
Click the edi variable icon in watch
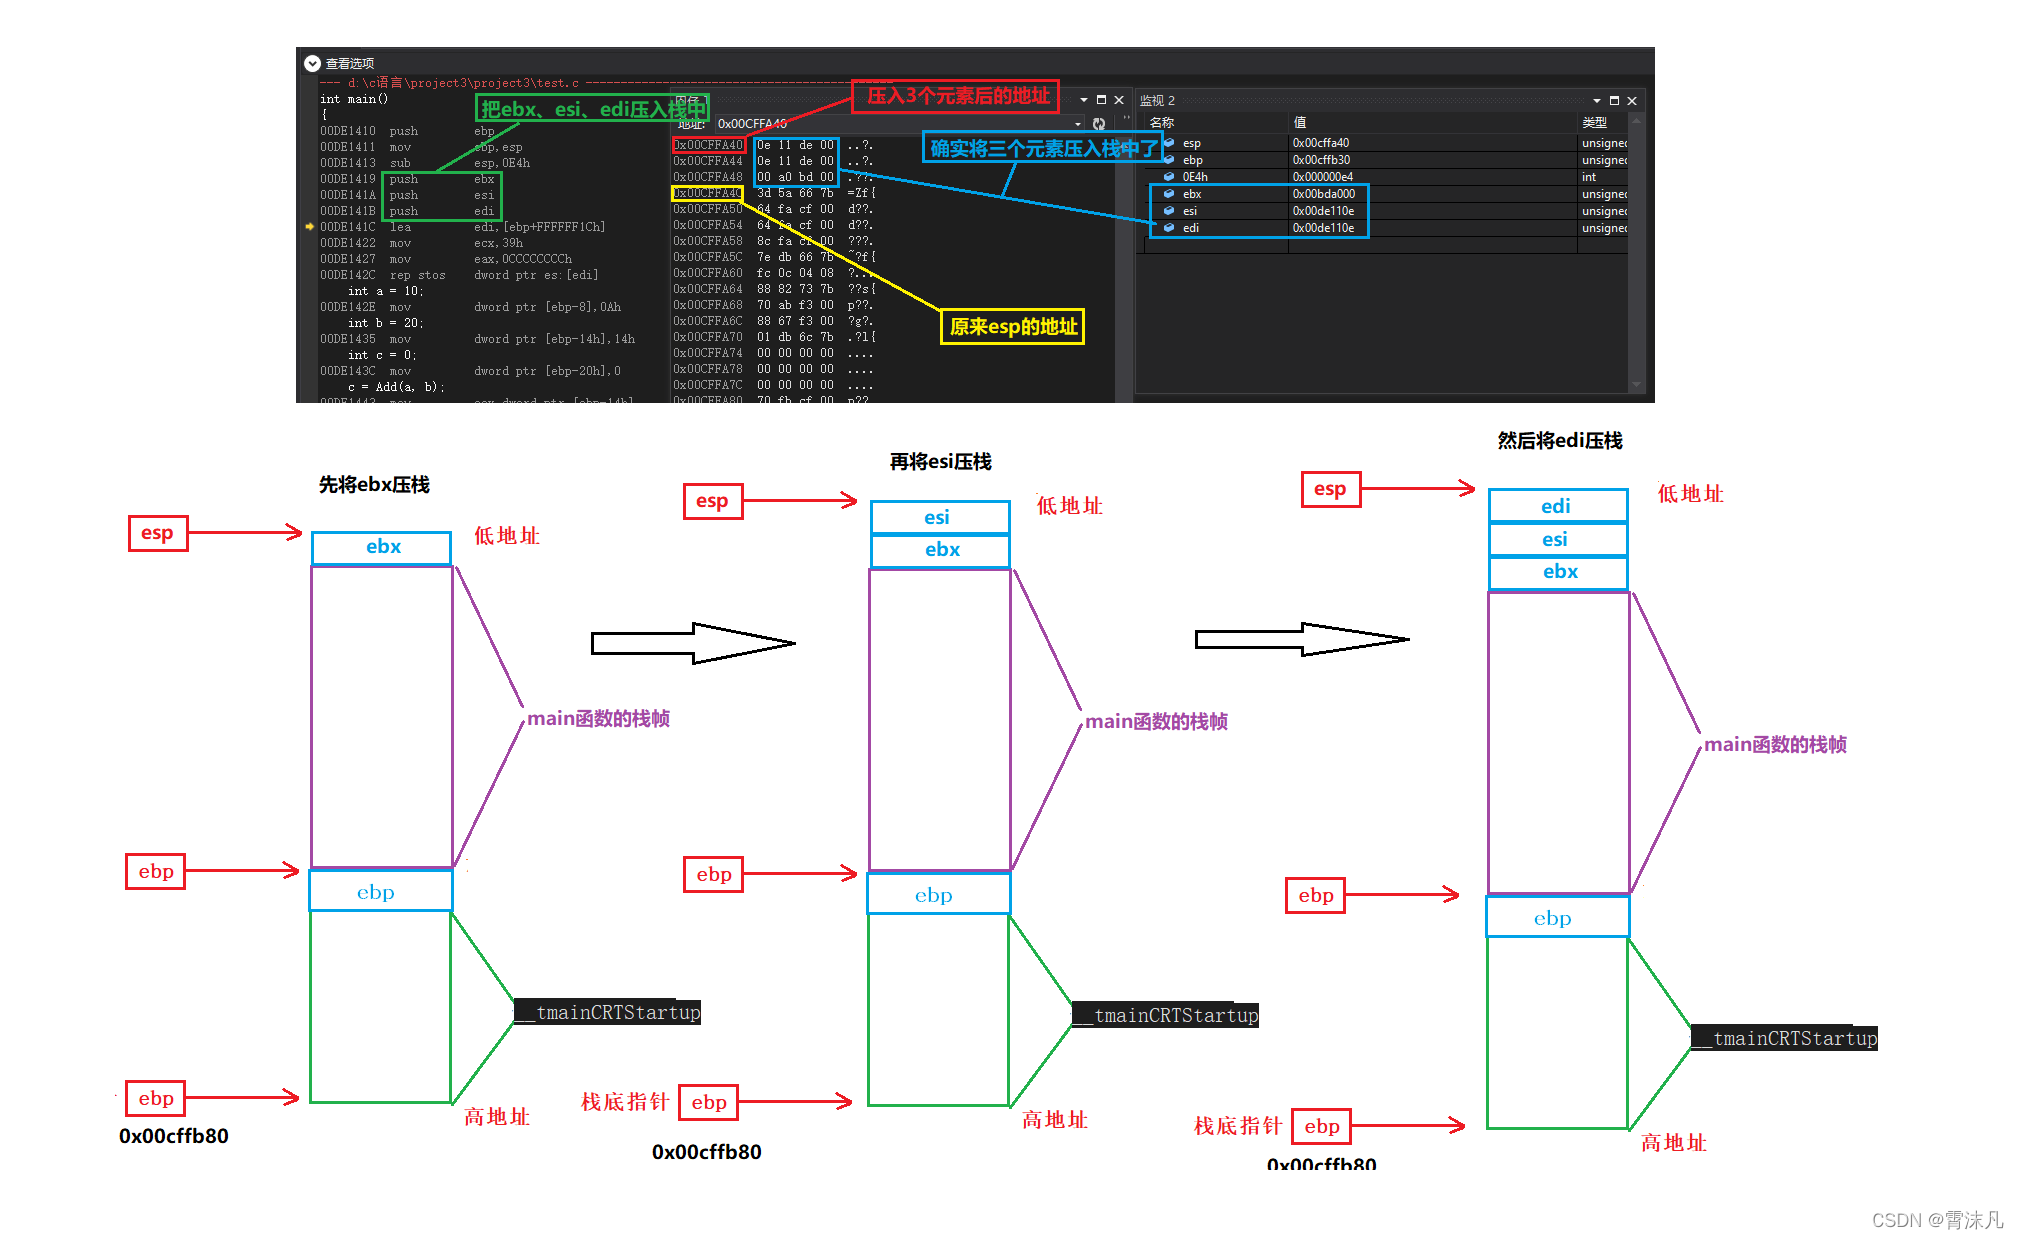pyautogui.click(x=1168, y=228)
